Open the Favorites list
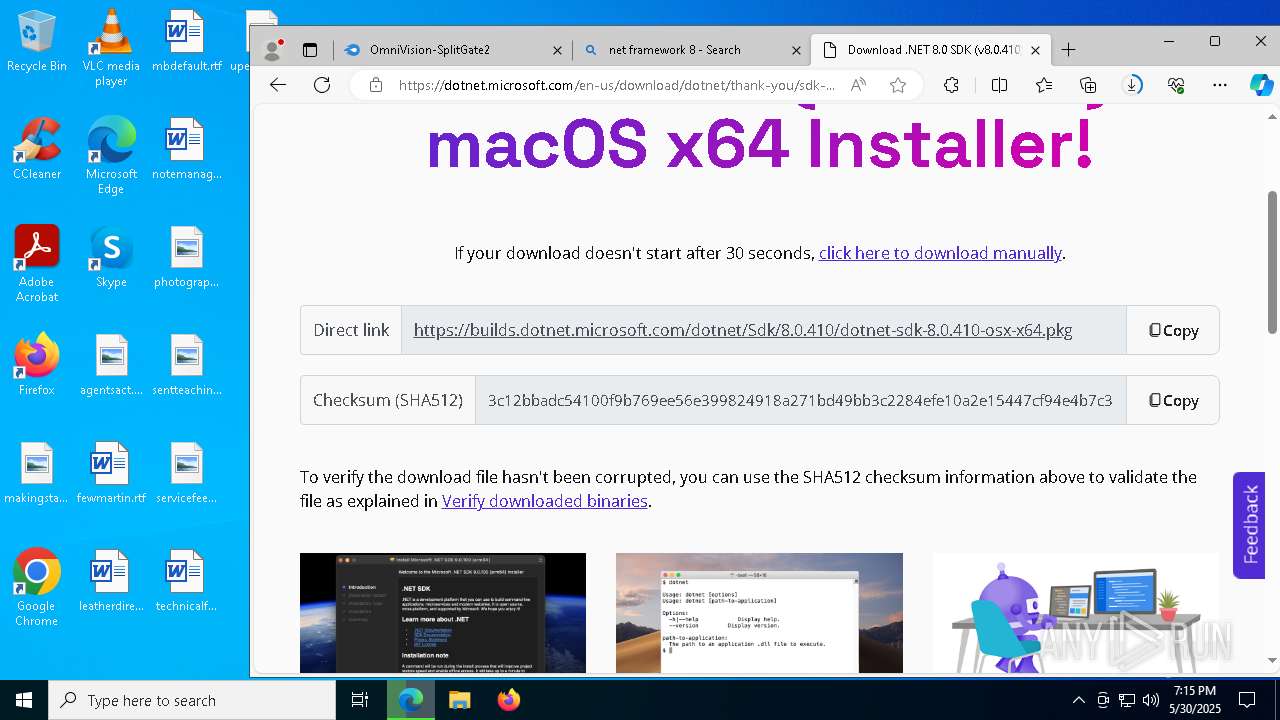This screenshot has width=1280, height=720. point(1044,85)
